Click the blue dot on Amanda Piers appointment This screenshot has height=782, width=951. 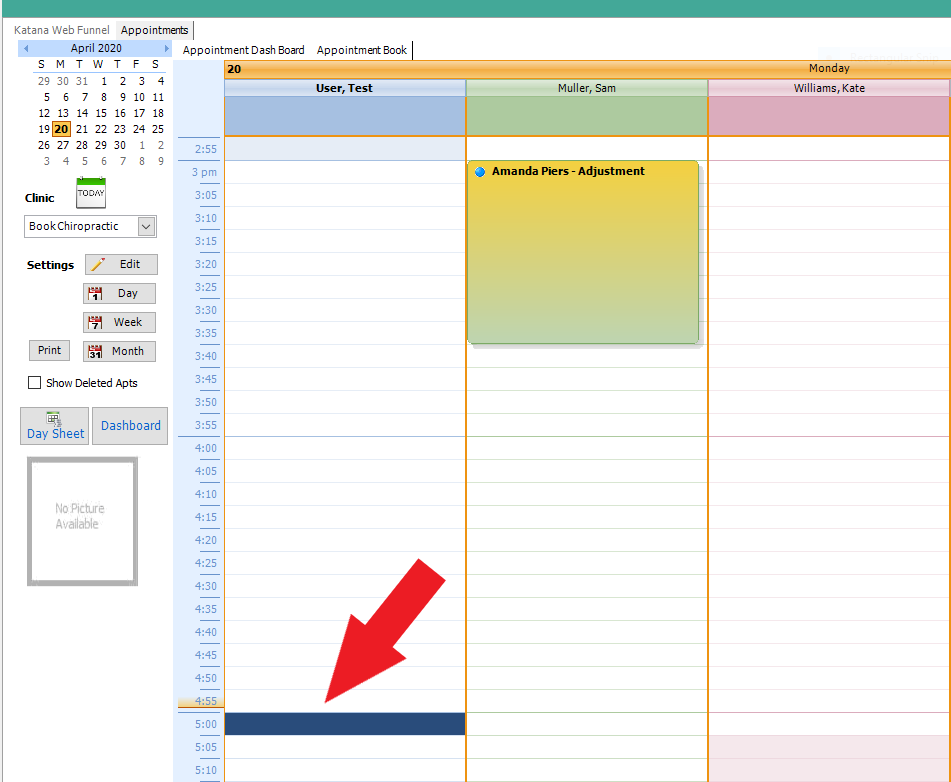point(480,172)
